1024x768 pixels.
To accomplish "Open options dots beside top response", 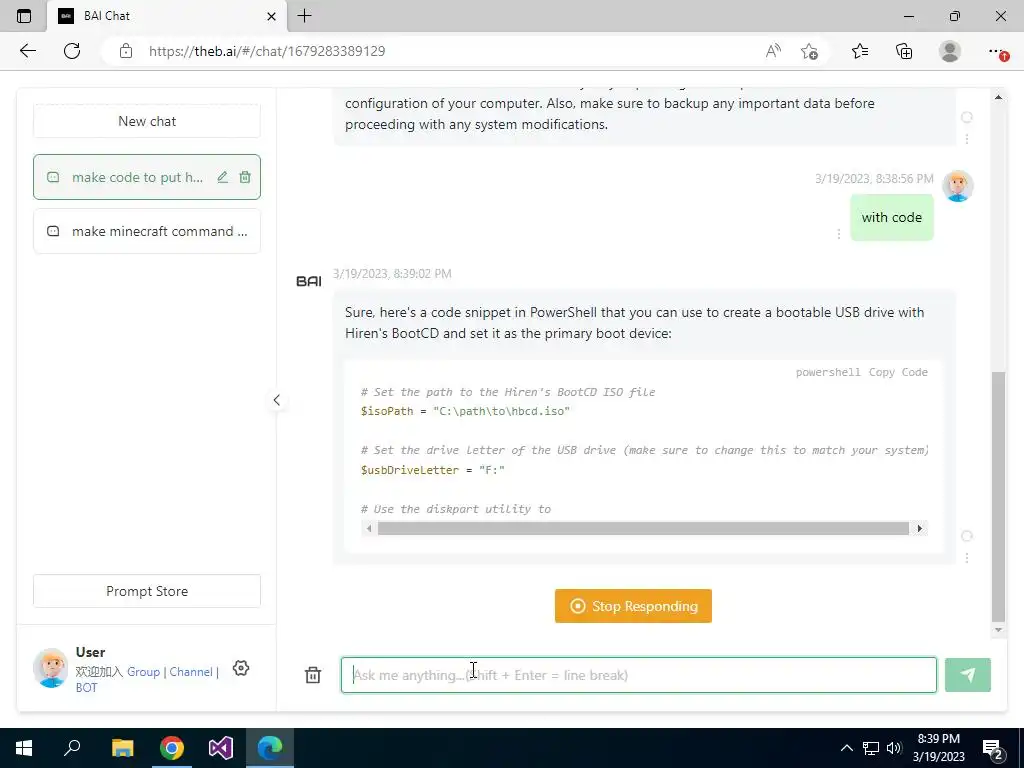I will pyautogui.click(x=967, y=139).
